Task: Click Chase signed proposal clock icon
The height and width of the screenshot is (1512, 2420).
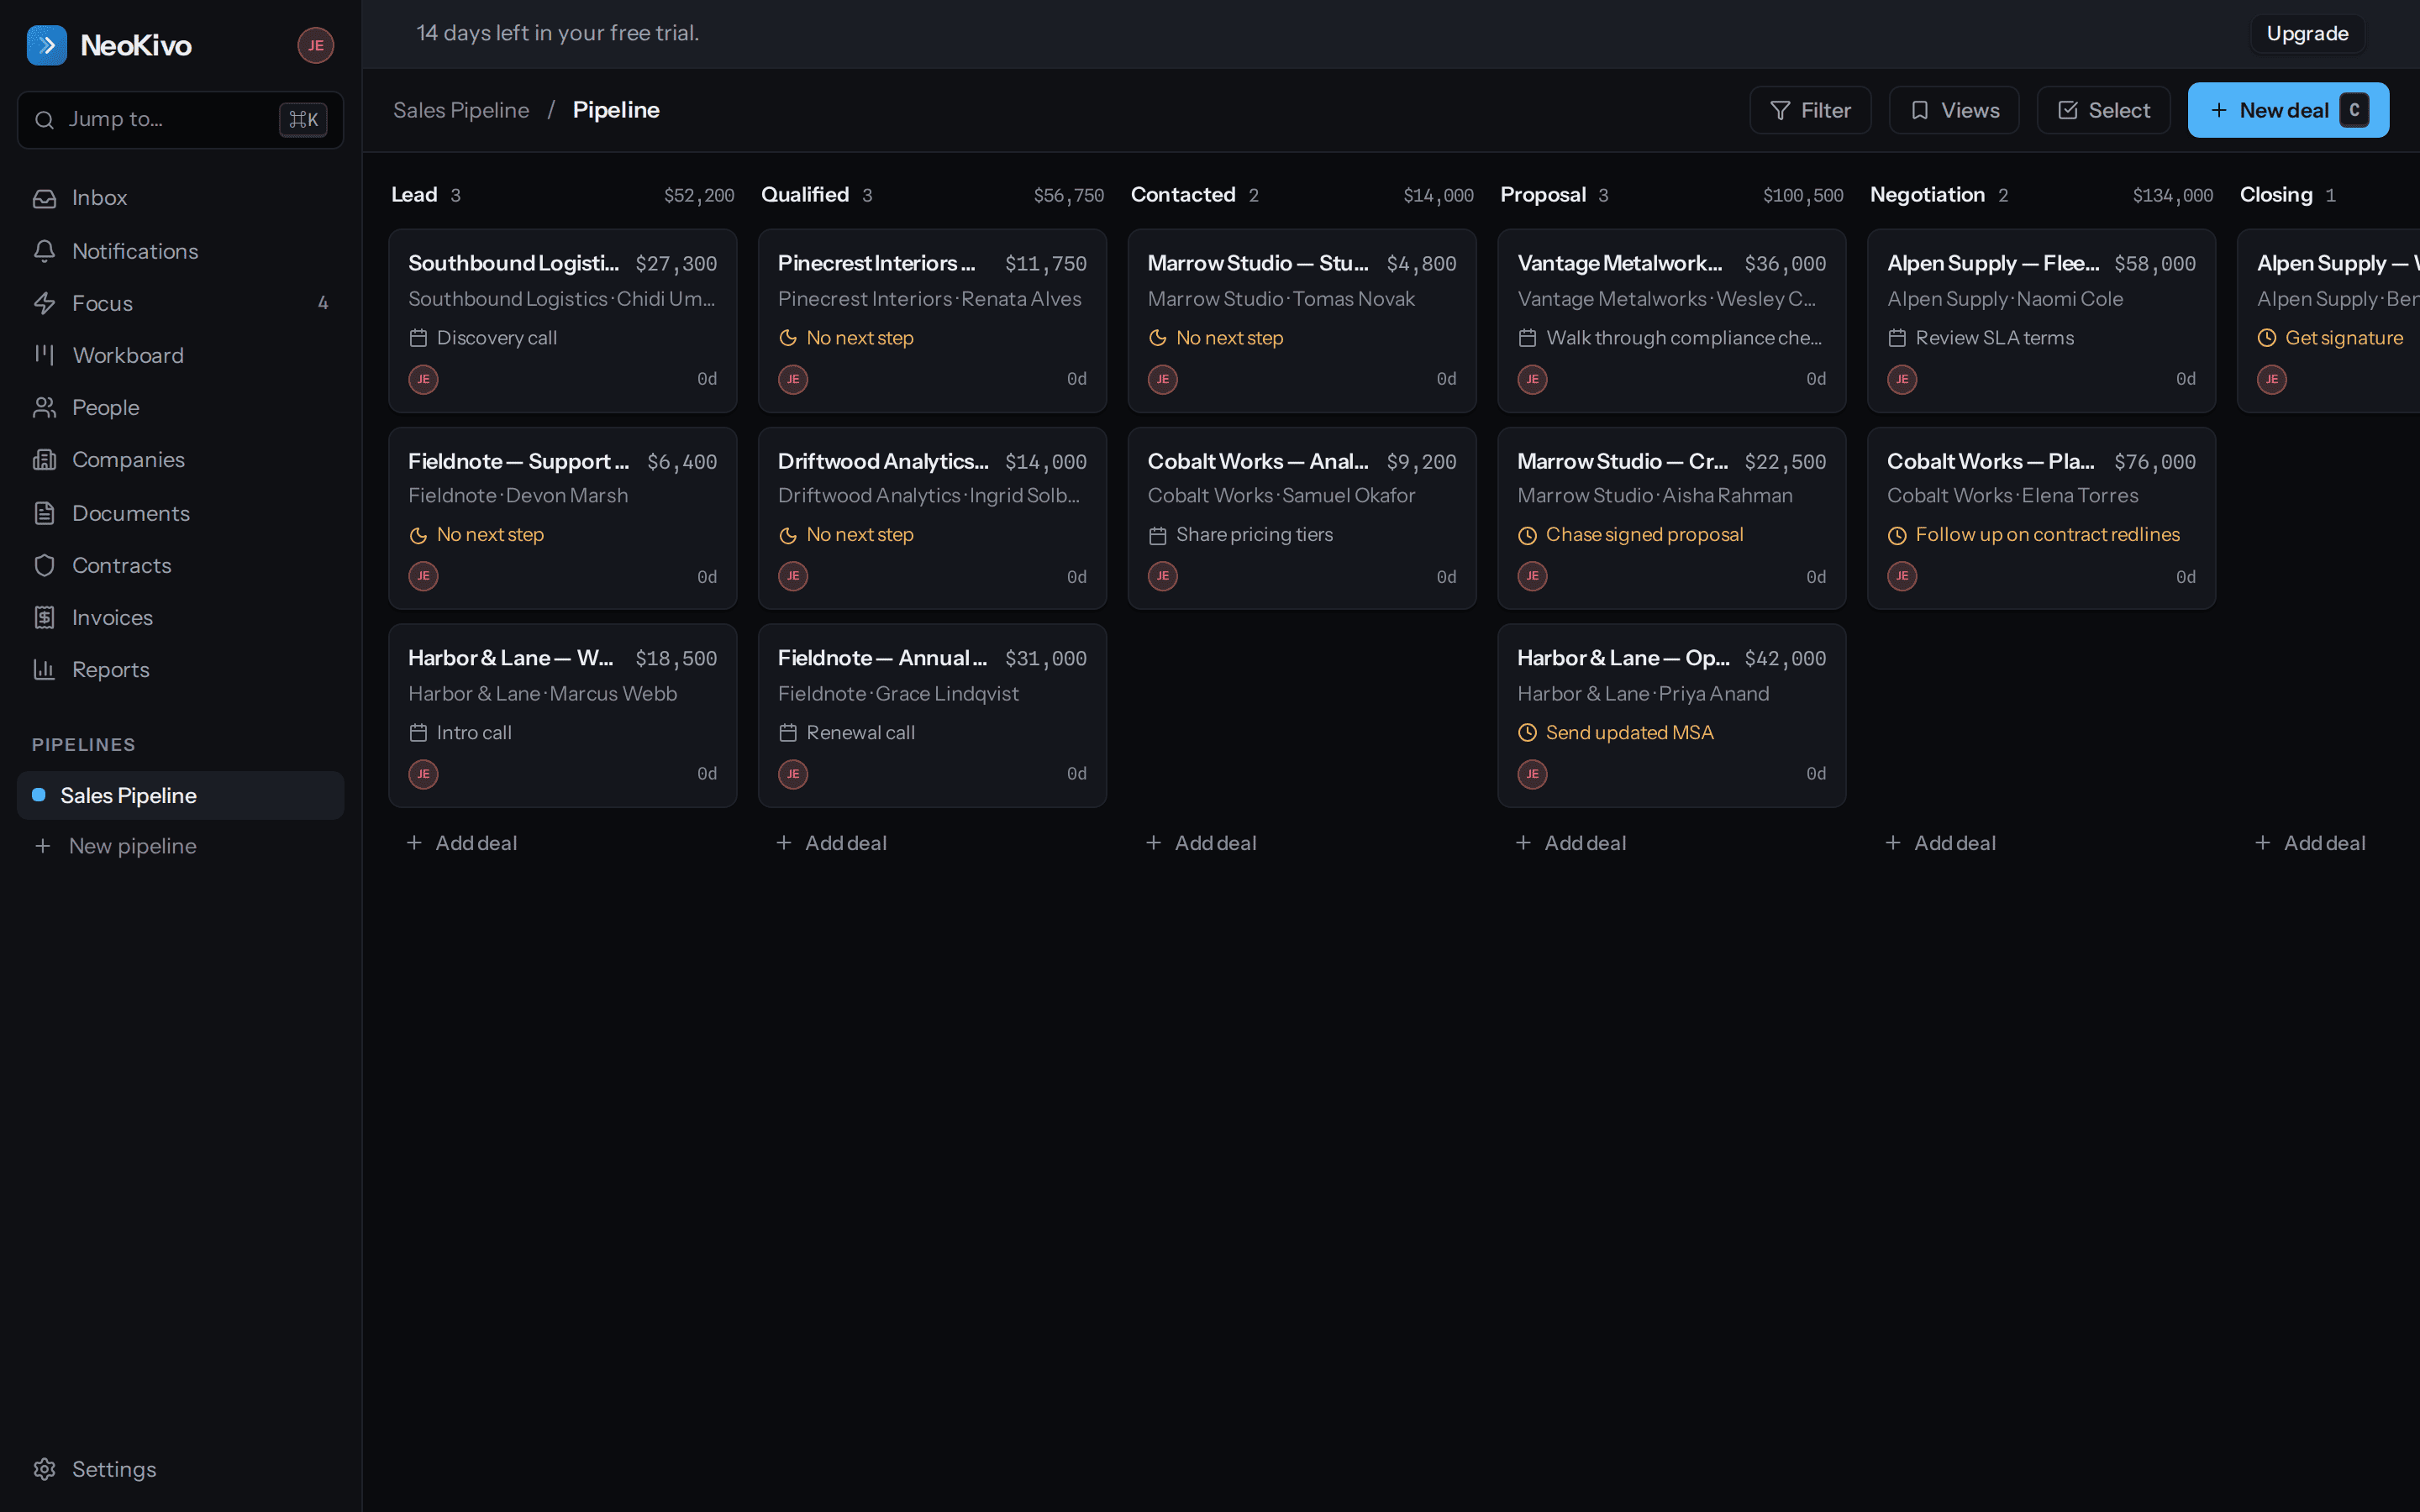Action: 1527,535
